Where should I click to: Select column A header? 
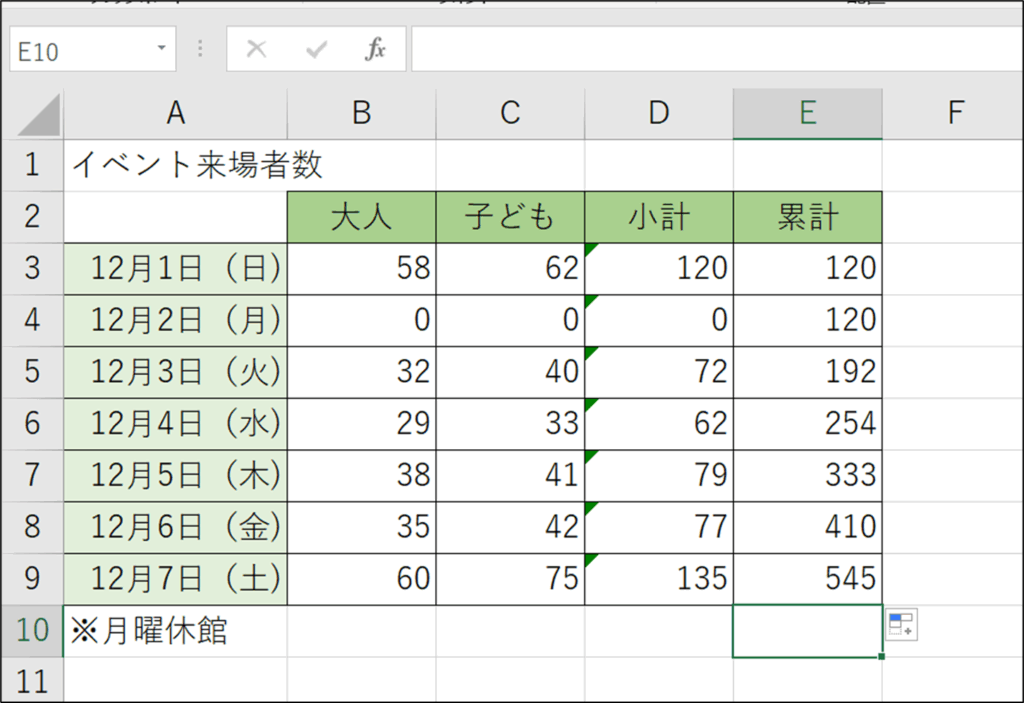176,114
